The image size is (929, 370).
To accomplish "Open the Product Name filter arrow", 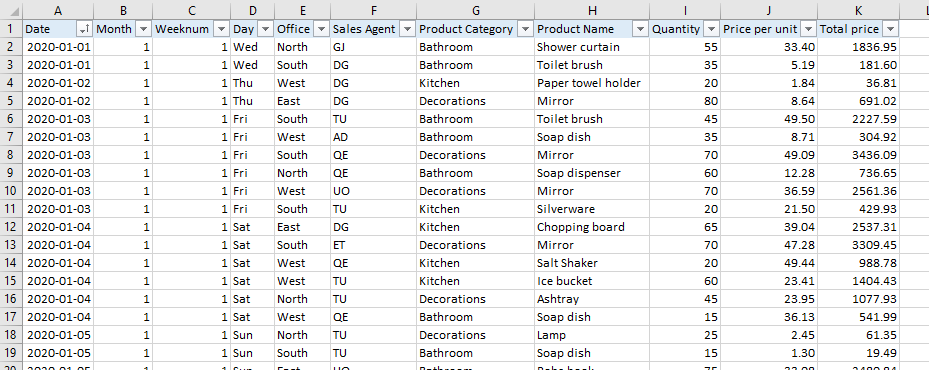I will point(640,29).
